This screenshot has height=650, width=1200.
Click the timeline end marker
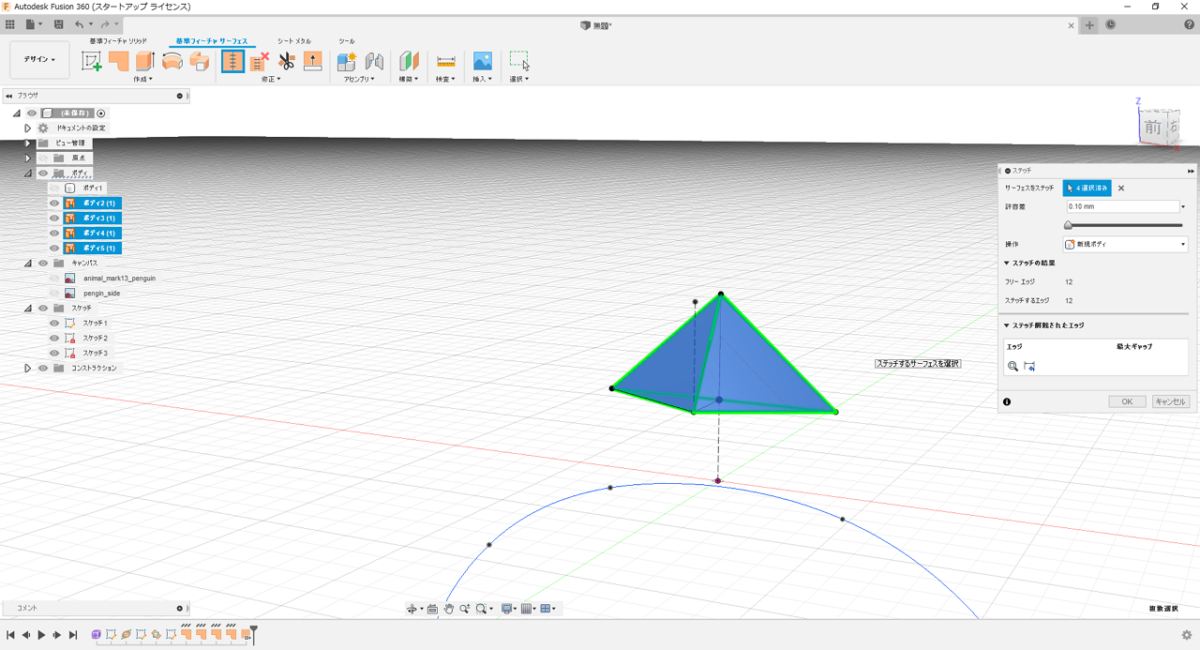coord(254,633)
